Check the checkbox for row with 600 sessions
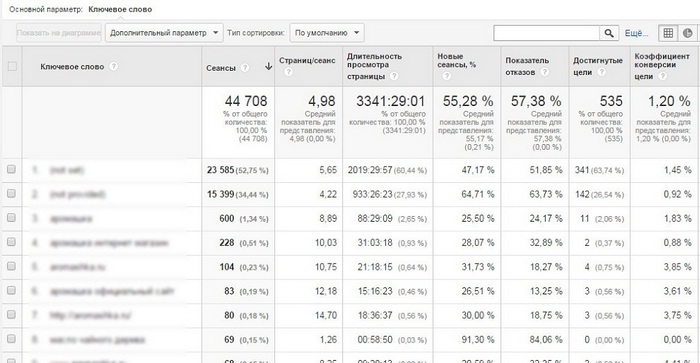700x363 pixels. 11,217
